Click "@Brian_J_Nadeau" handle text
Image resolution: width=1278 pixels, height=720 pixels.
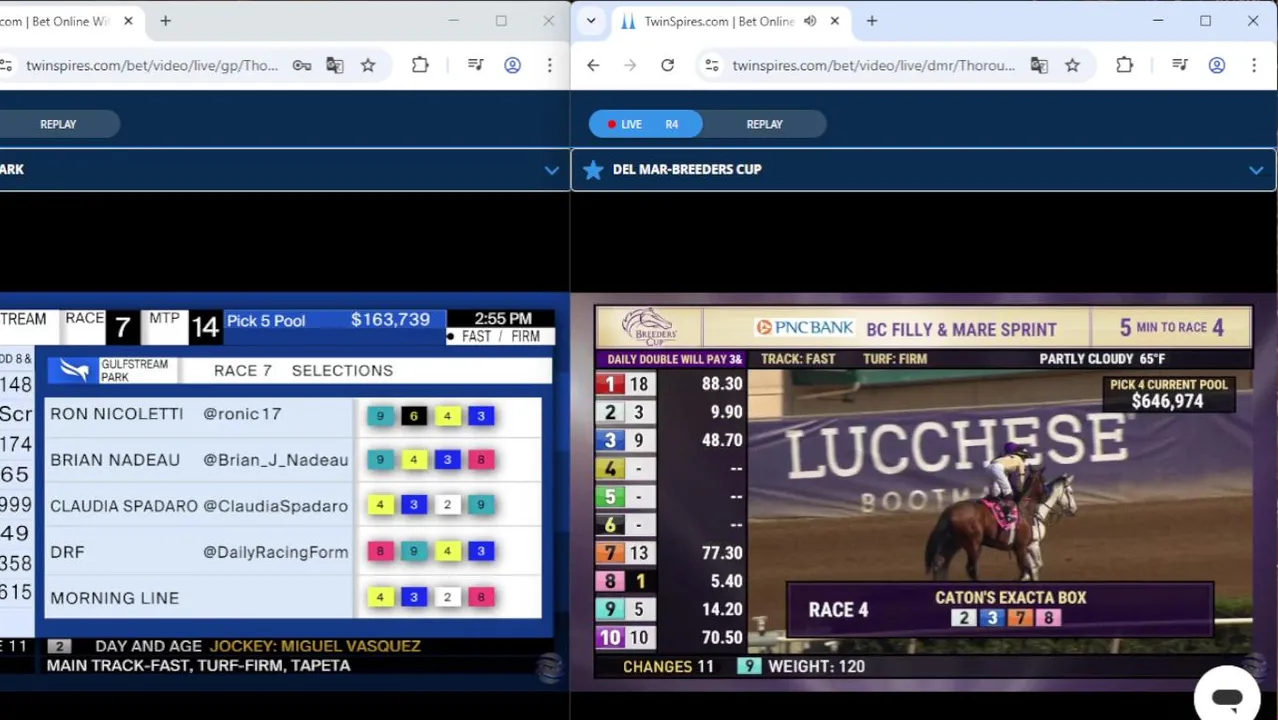275,460
